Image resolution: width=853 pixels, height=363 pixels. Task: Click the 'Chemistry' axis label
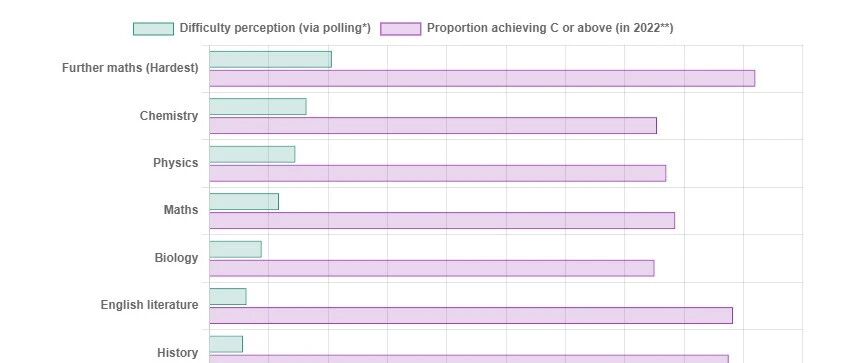pyautogui.click(x=169, y=116)
